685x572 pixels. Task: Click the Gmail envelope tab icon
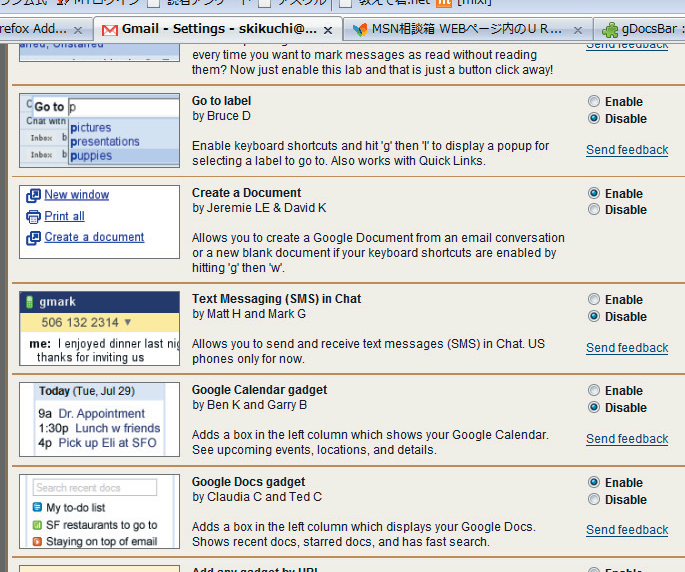pyautogui.click(x=110, y=30)
